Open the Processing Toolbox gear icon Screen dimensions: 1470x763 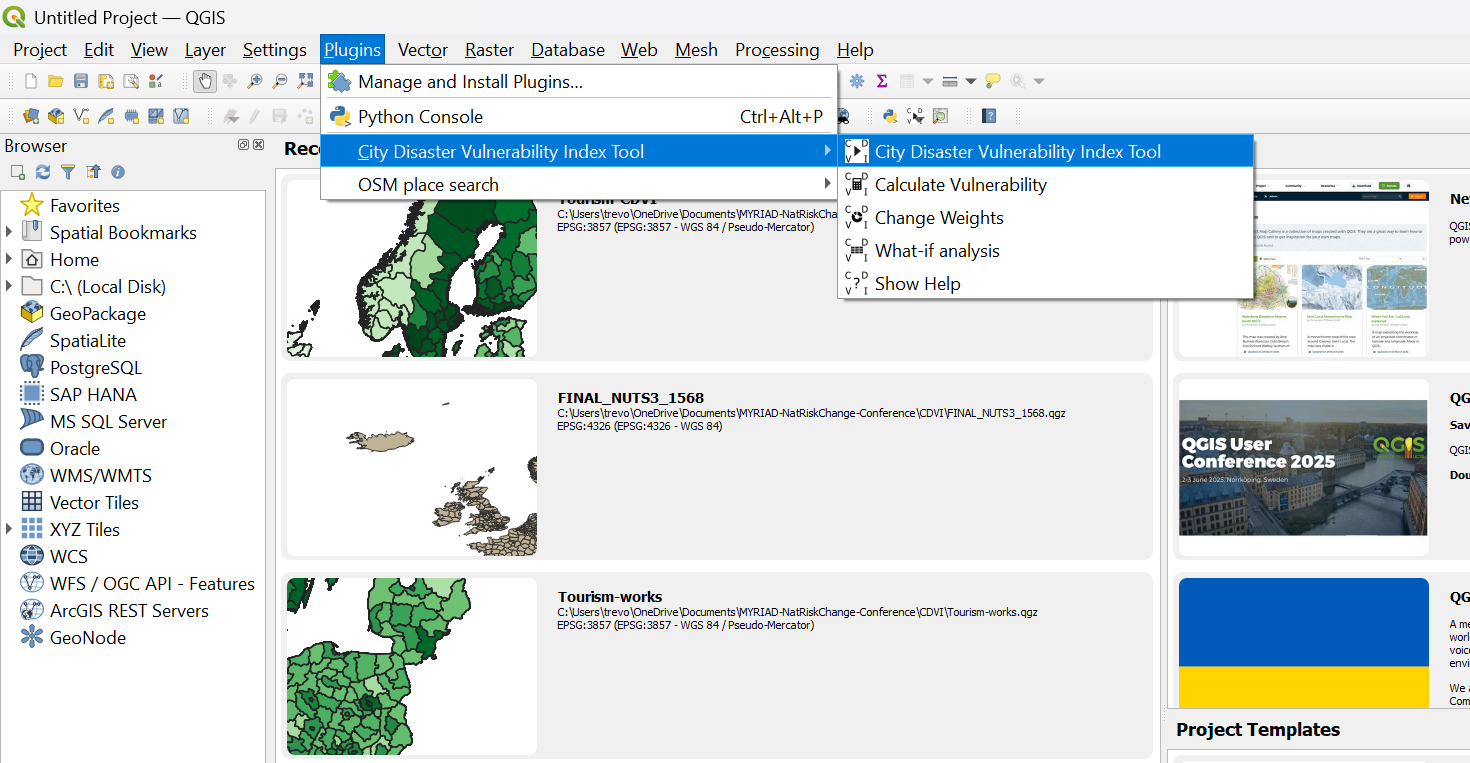(x=857, y=81)
